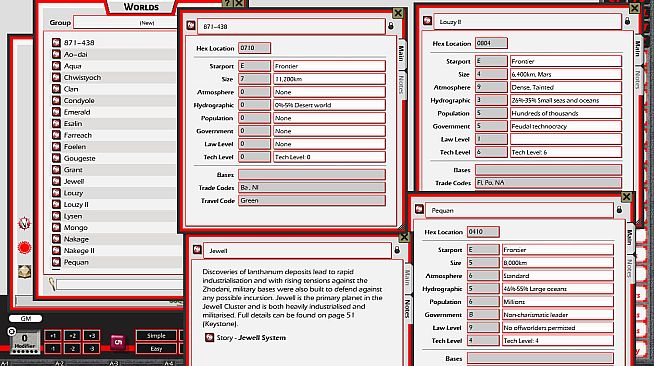Click the link icon in the Jewell window header

coord(197,250)
